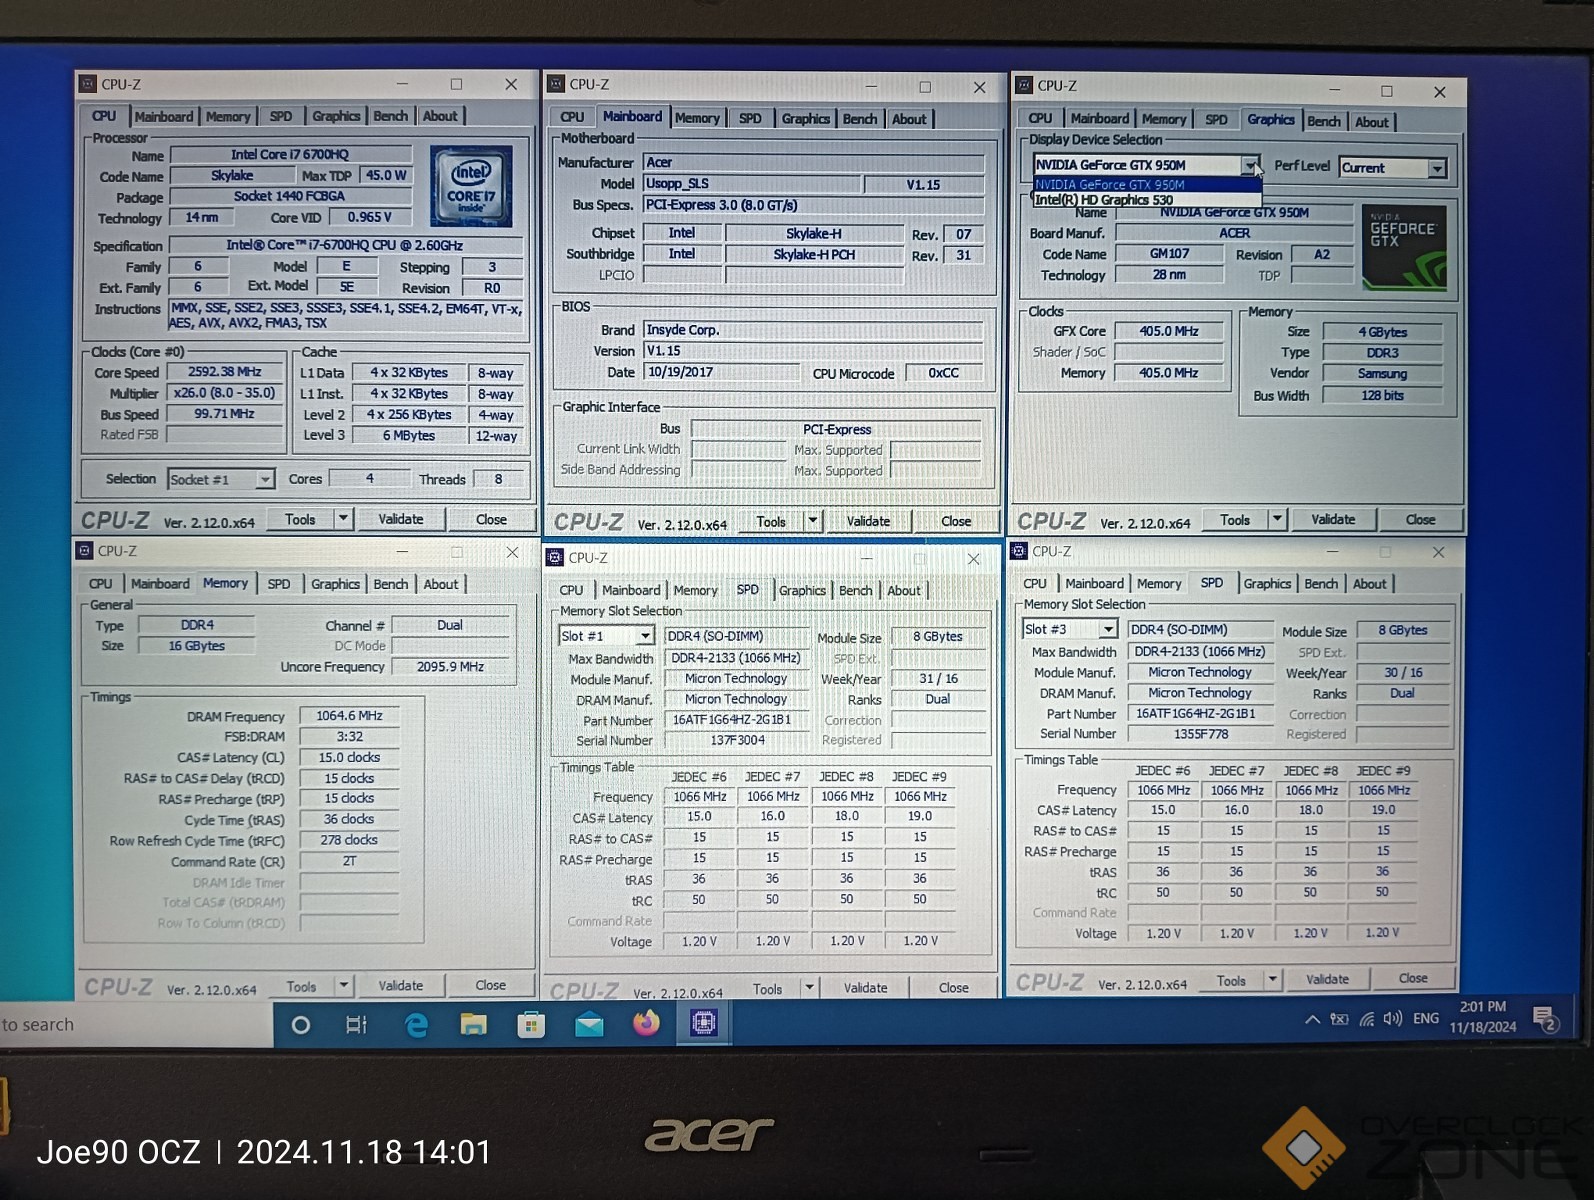Image resolution: width=1594 pixels, height=1200 pixels.
Task: Select highlighted NVIDIA GeForce GTX 950M list entry
Action: [x=1147, y=185]
